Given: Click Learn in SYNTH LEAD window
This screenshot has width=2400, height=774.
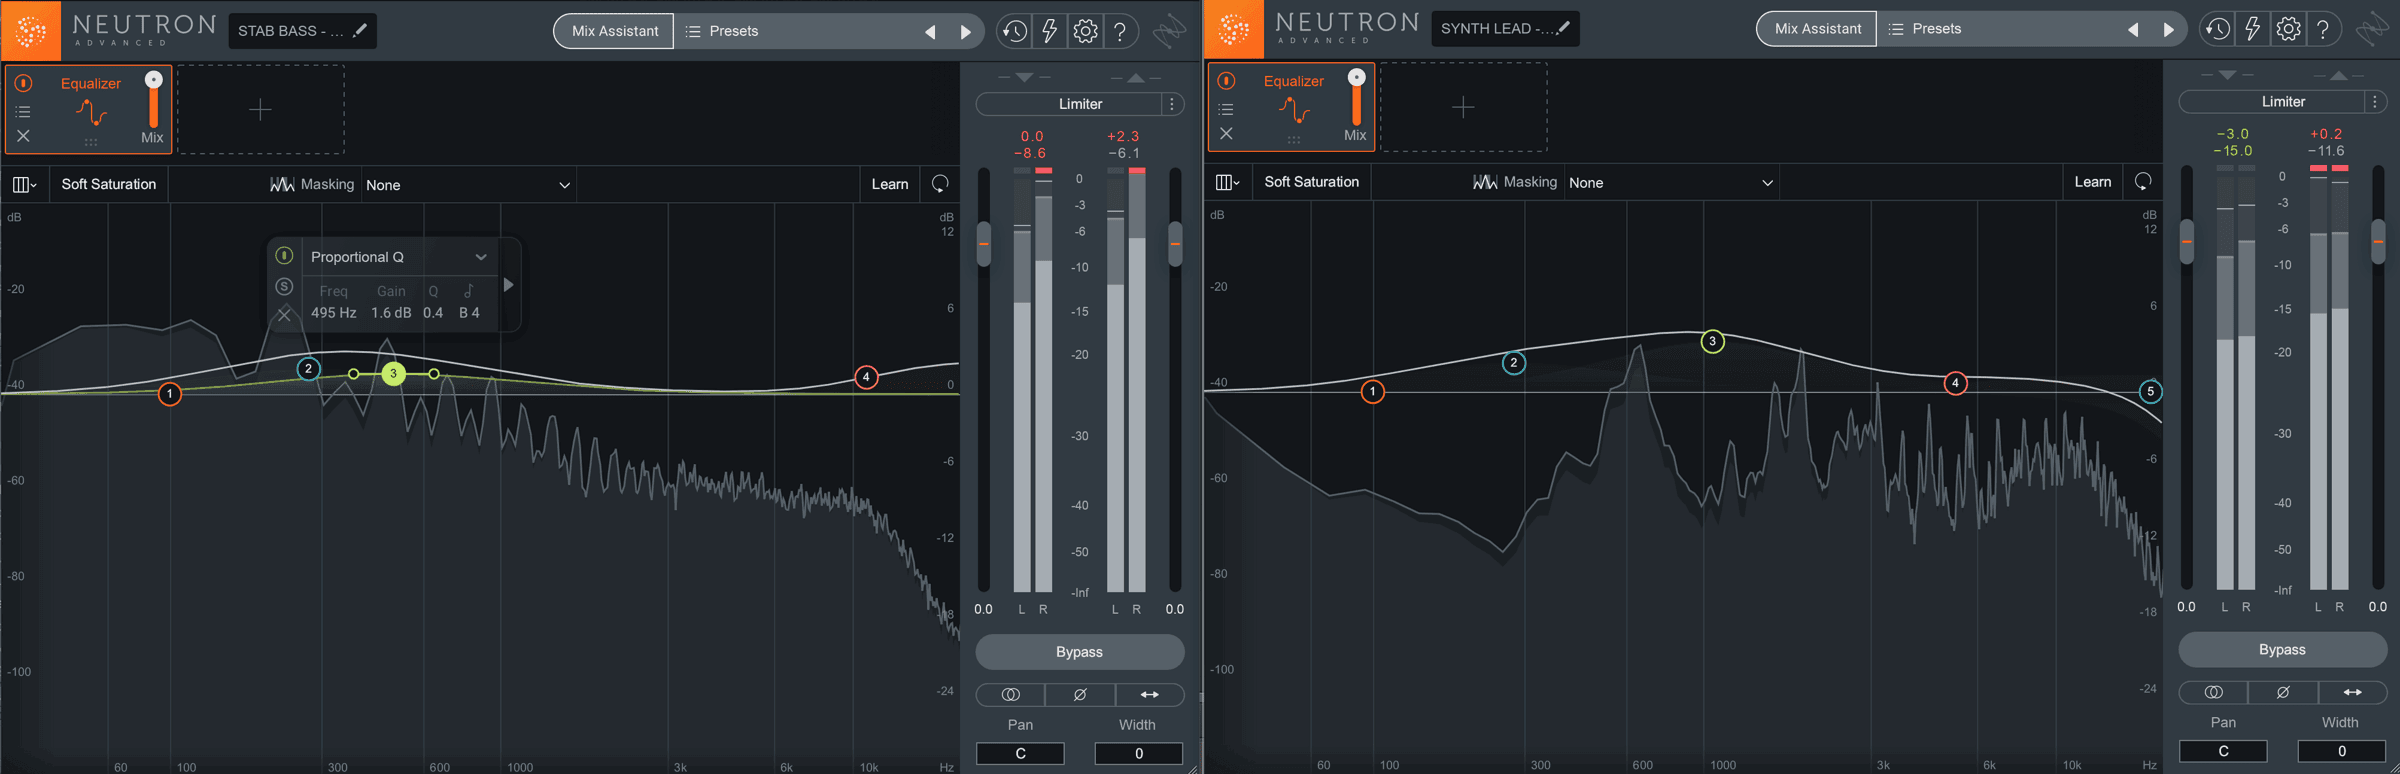Looking at the screenshot, I should point(2093,182).
